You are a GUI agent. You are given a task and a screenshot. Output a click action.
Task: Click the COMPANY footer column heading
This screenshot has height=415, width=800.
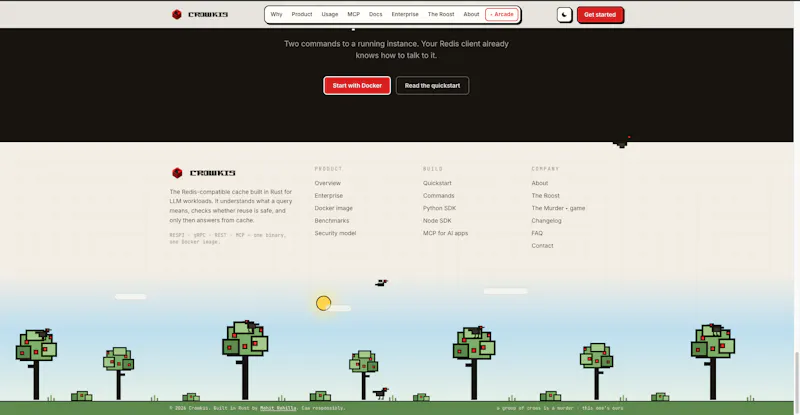[545, 168]
